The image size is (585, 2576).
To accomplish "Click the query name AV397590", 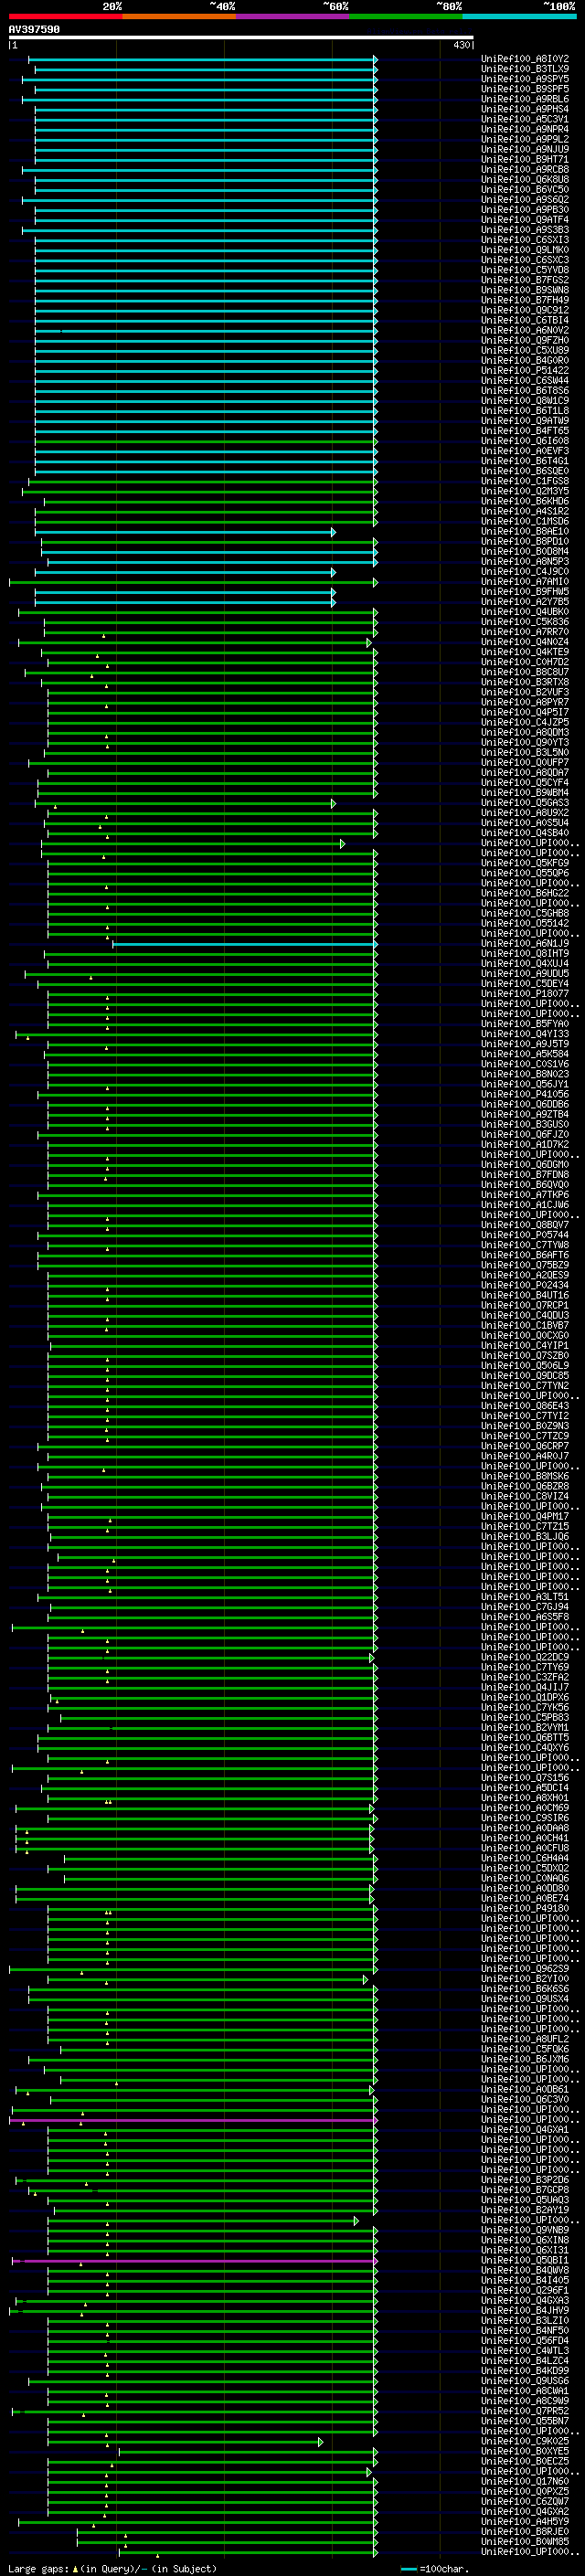I will (34, 30).
